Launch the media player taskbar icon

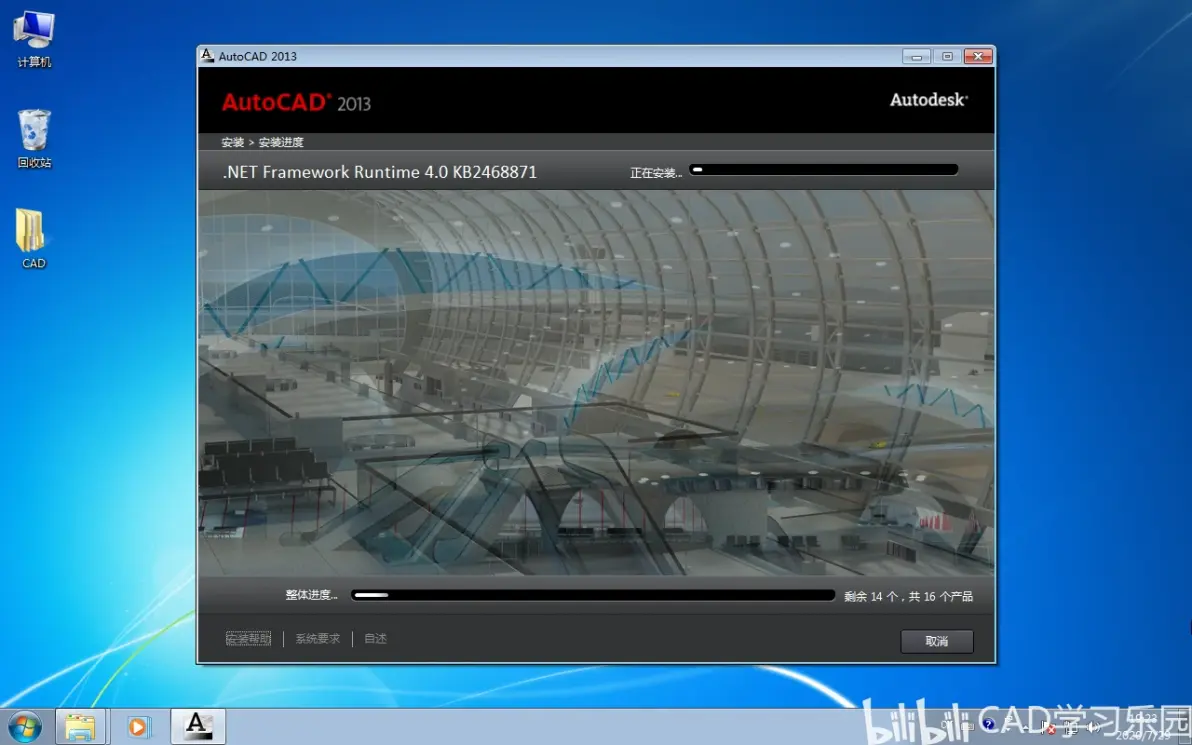[x=138, y=727]
